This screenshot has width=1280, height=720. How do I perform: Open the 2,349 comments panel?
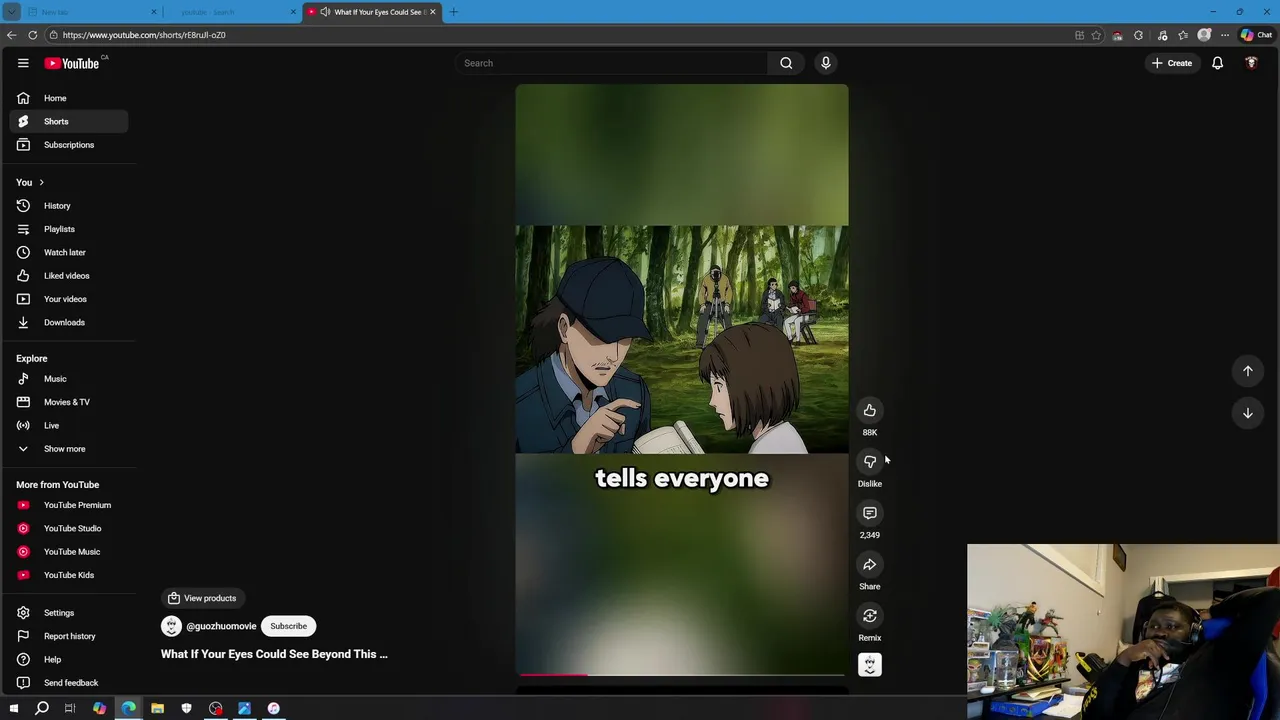pyautogui.click(x=870, y=513)
